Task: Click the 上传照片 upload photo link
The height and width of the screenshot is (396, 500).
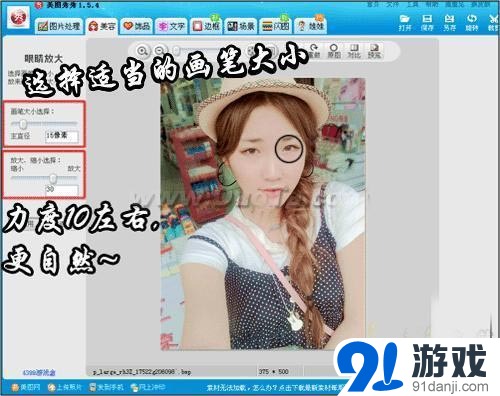Action: click(x=65, y=387)
